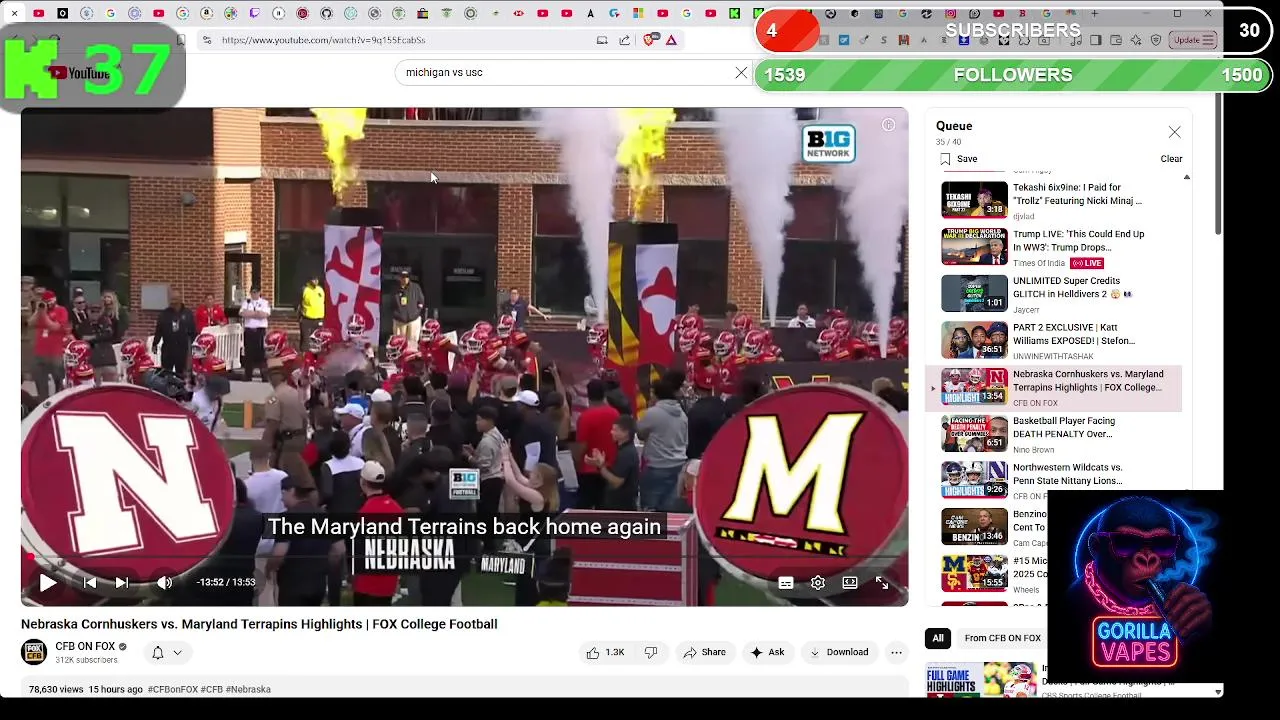This screenshot has width=1280, height=720.
Task: Click the video progress bar
Action: pos(465,558)
